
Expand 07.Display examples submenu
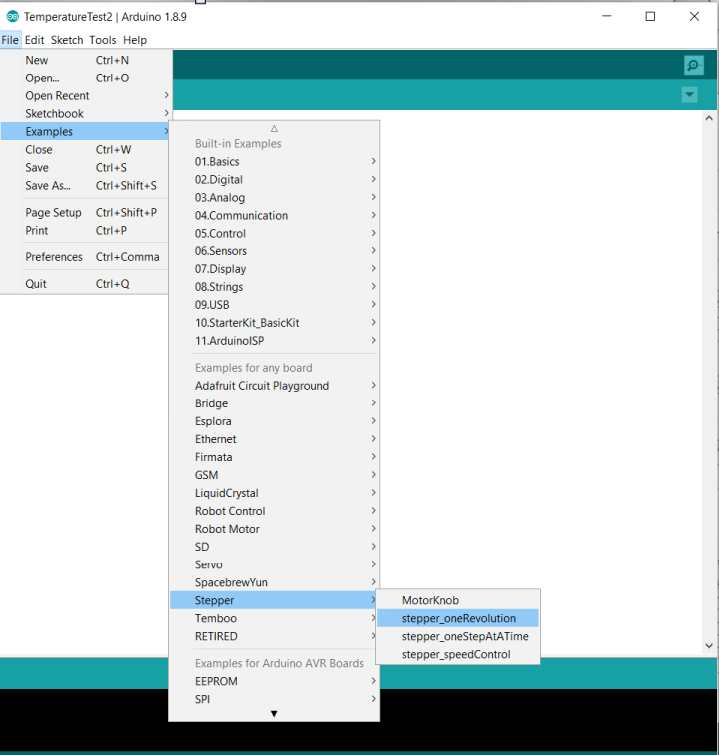tap(274, 269)
